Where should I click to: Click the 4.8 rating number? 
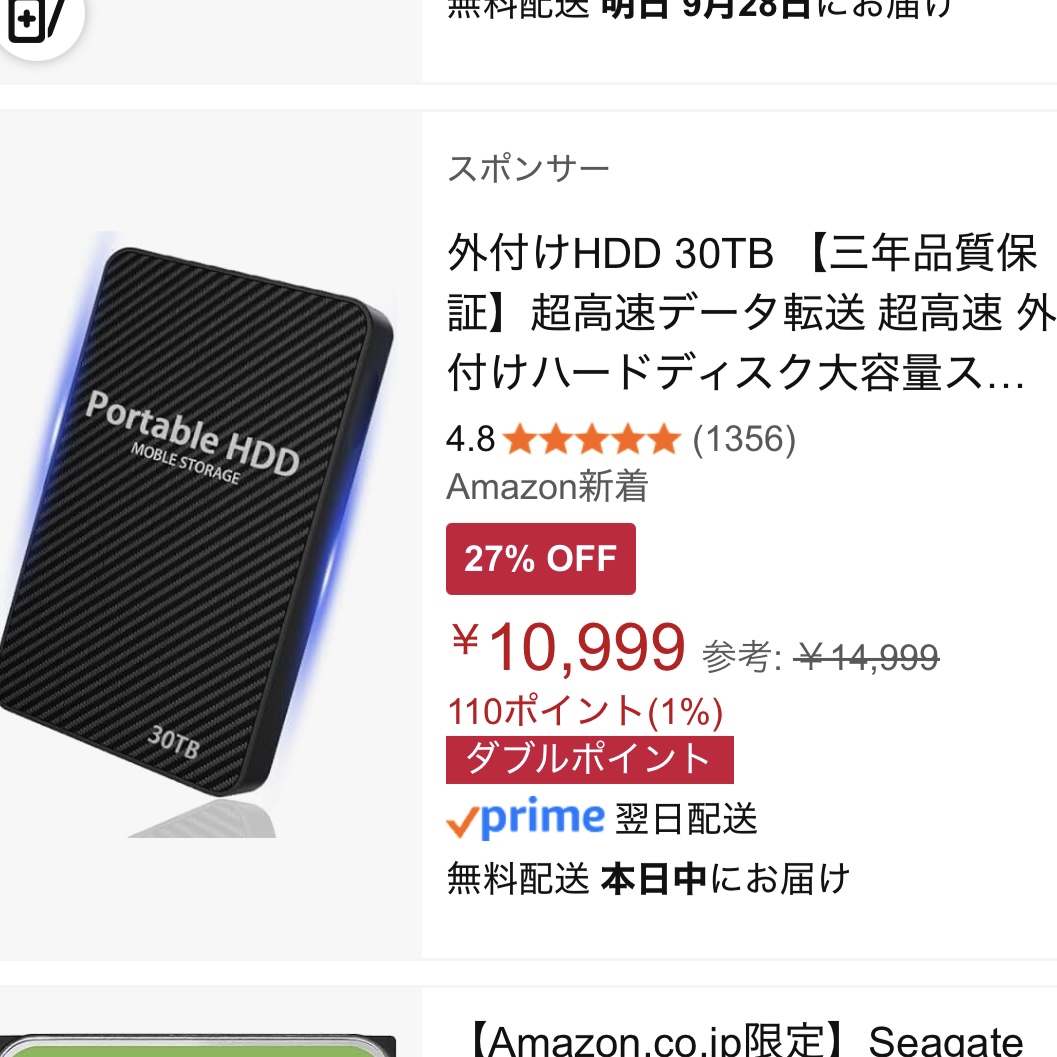click(x=471, y=440)
